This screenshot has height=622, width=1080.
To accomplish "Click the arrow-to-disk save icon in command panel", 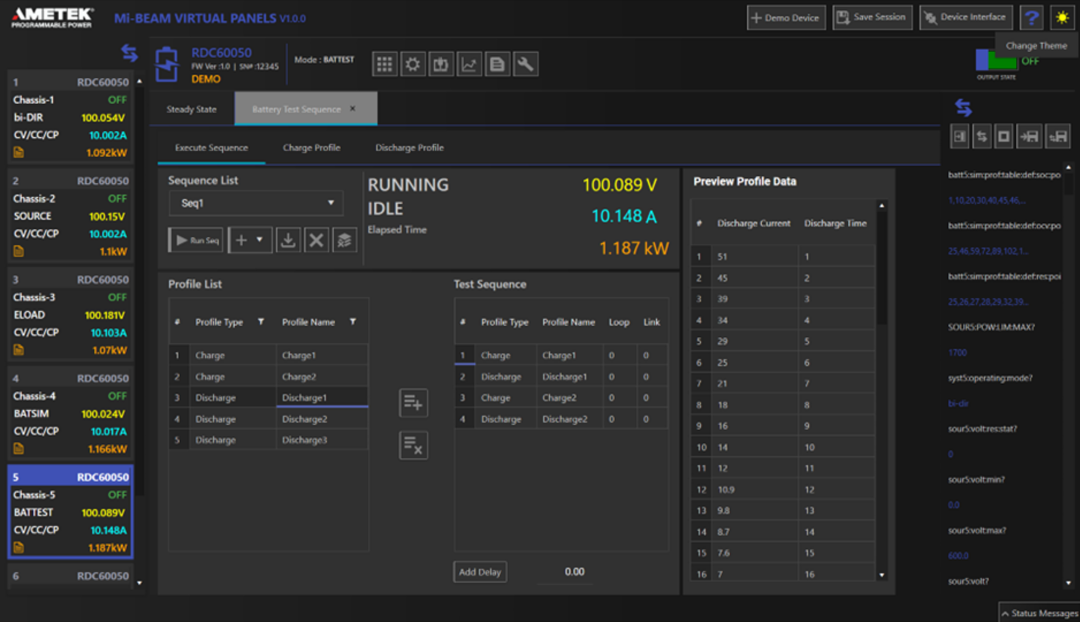I will [x=1029, y=136].
